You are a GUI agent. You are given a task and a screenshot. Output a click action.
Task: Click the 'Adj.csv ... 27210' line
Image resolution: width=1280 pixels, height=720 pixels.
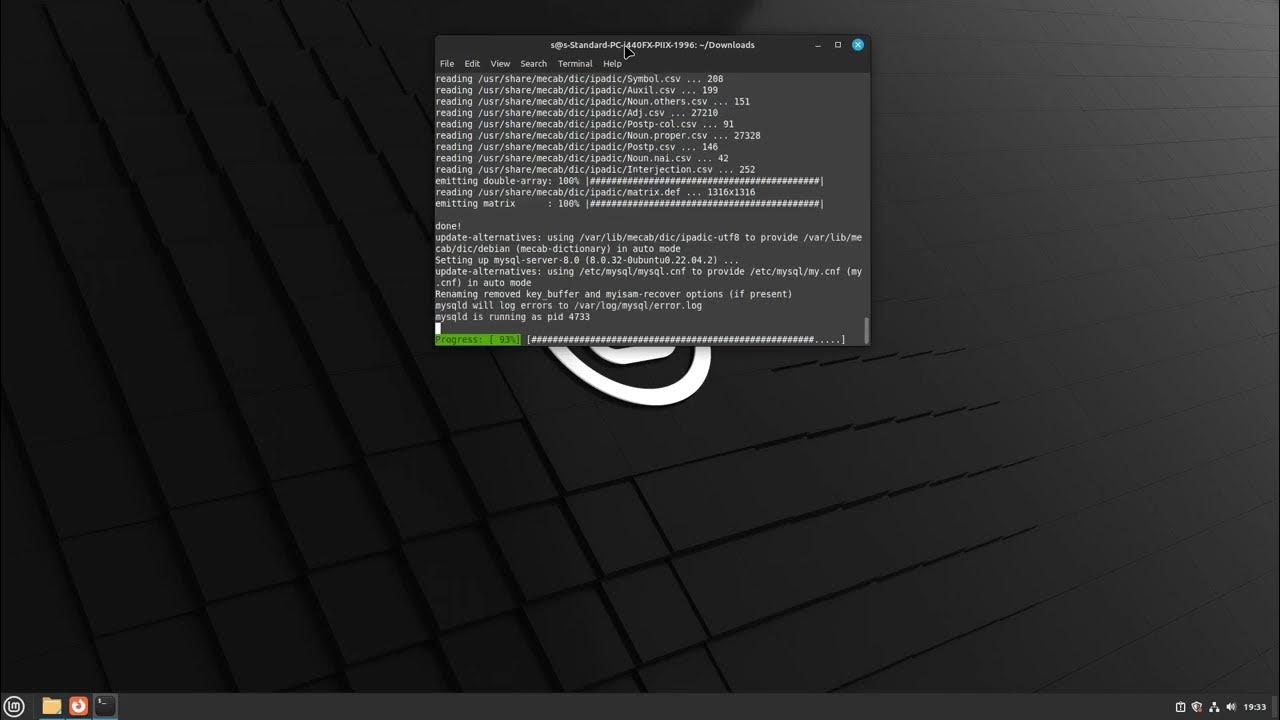[x=576, y=113]
